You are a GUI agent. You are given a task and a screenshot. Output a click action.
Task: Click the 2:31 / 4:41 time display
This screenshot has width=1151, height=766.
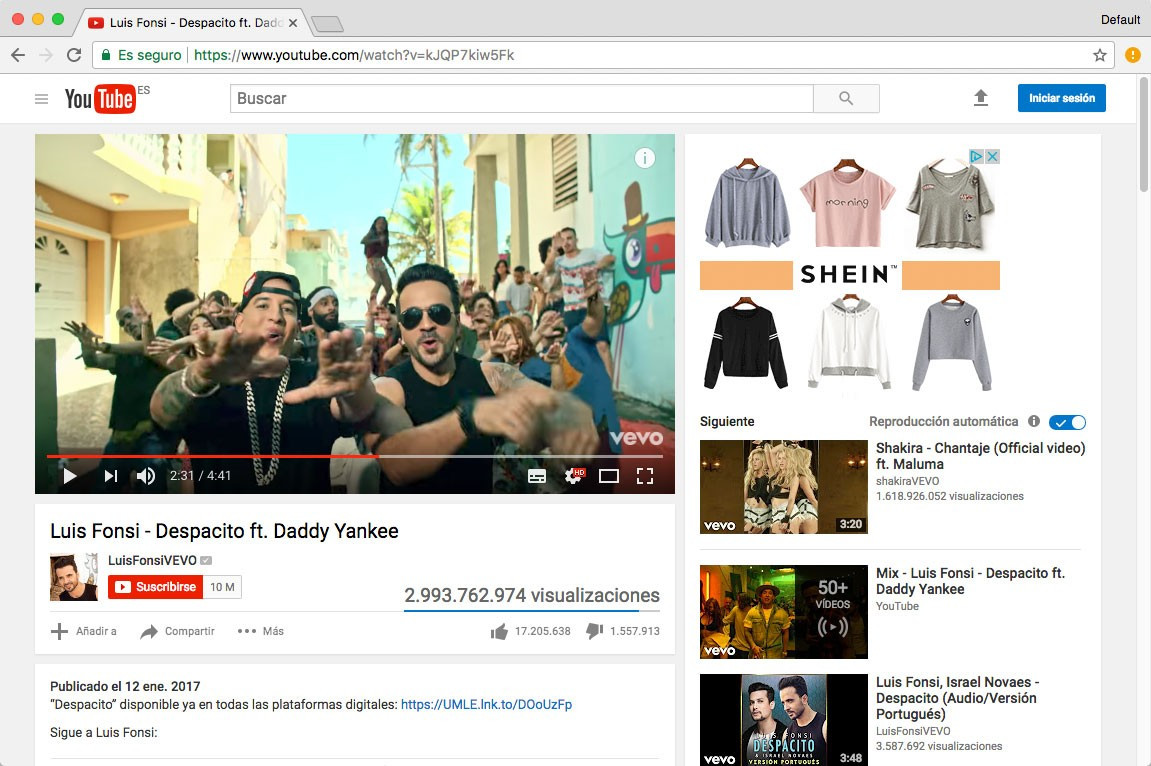[x=200, y=475]
